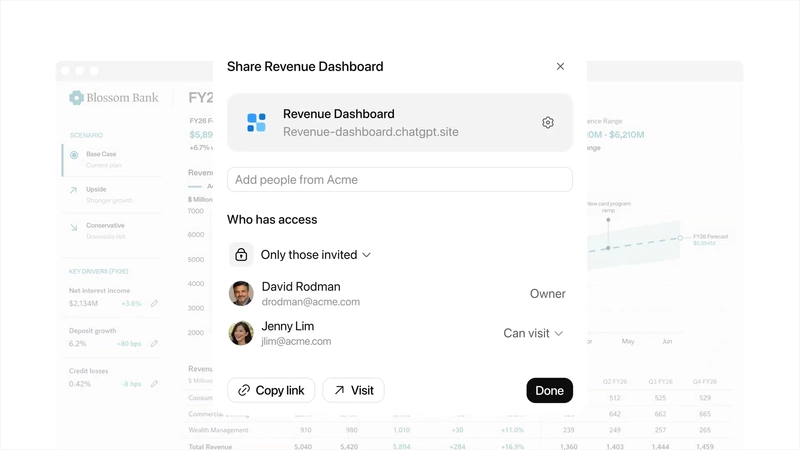Screen dimensions: 800x450
Task: Click the Revenue Dashboard app icon
Action: pos(256,122)
